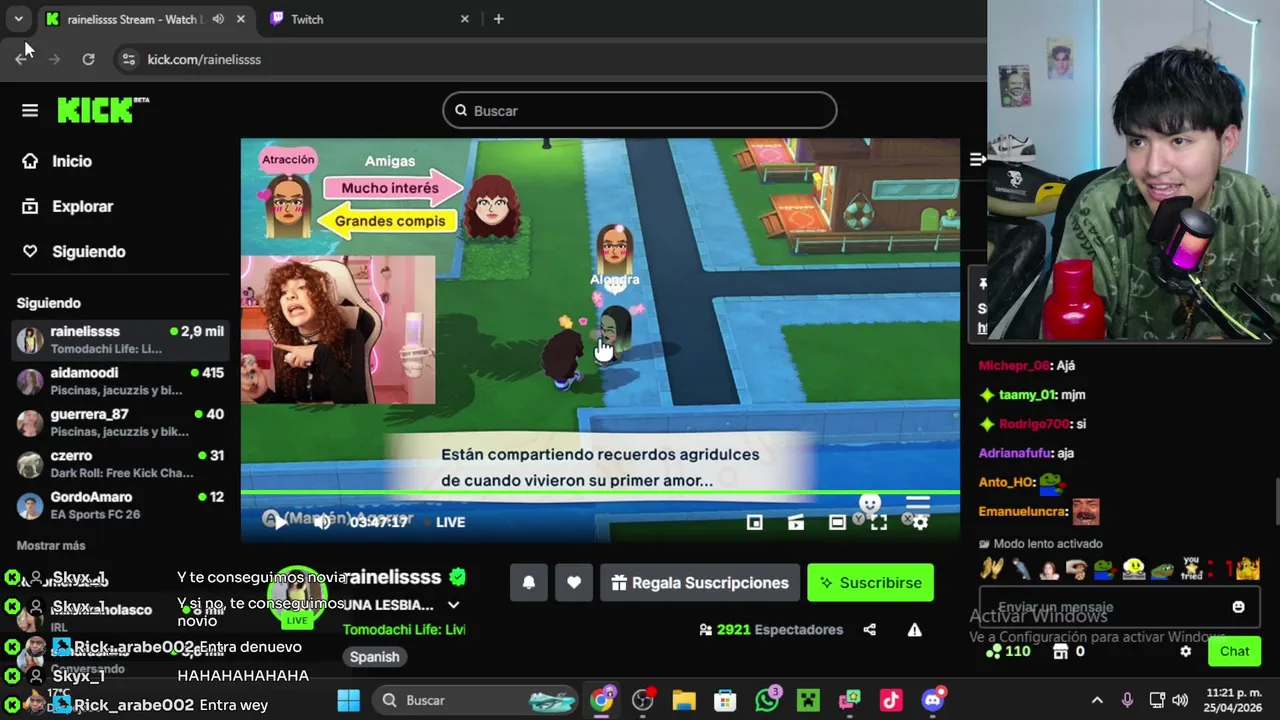This screenshot has height=720, width=1280.
Task: Click username Emanueluncra in chat
Action: (1022, 513)
